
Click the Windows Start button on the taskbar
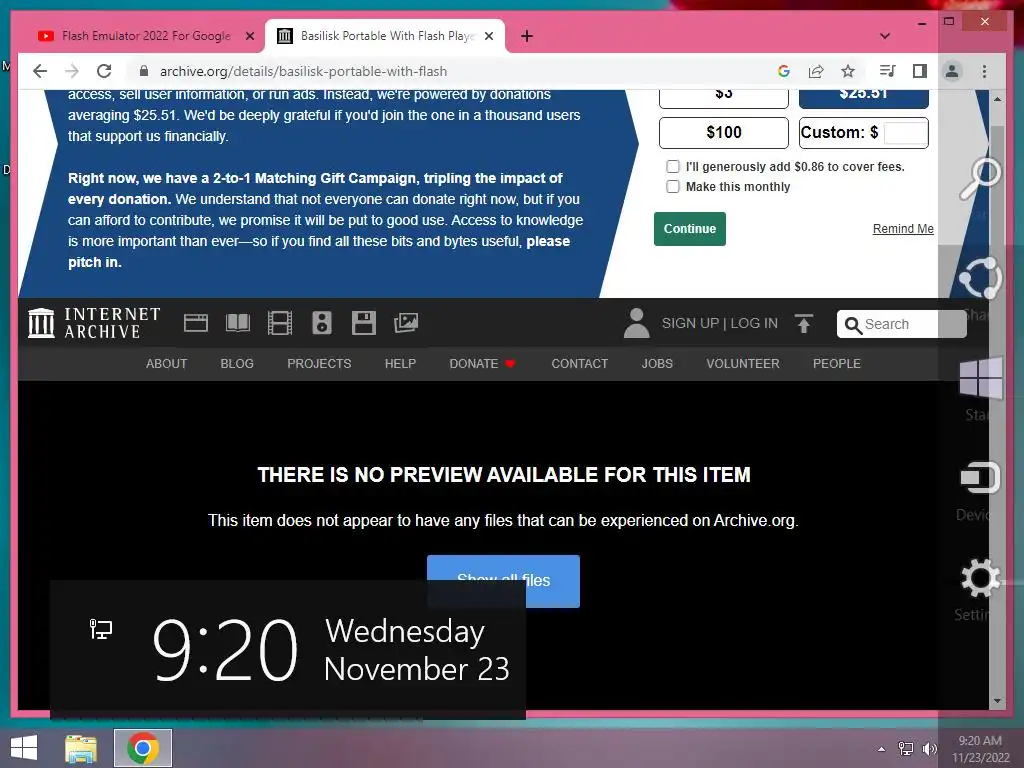pyautogui.click(x=24, y=748)
